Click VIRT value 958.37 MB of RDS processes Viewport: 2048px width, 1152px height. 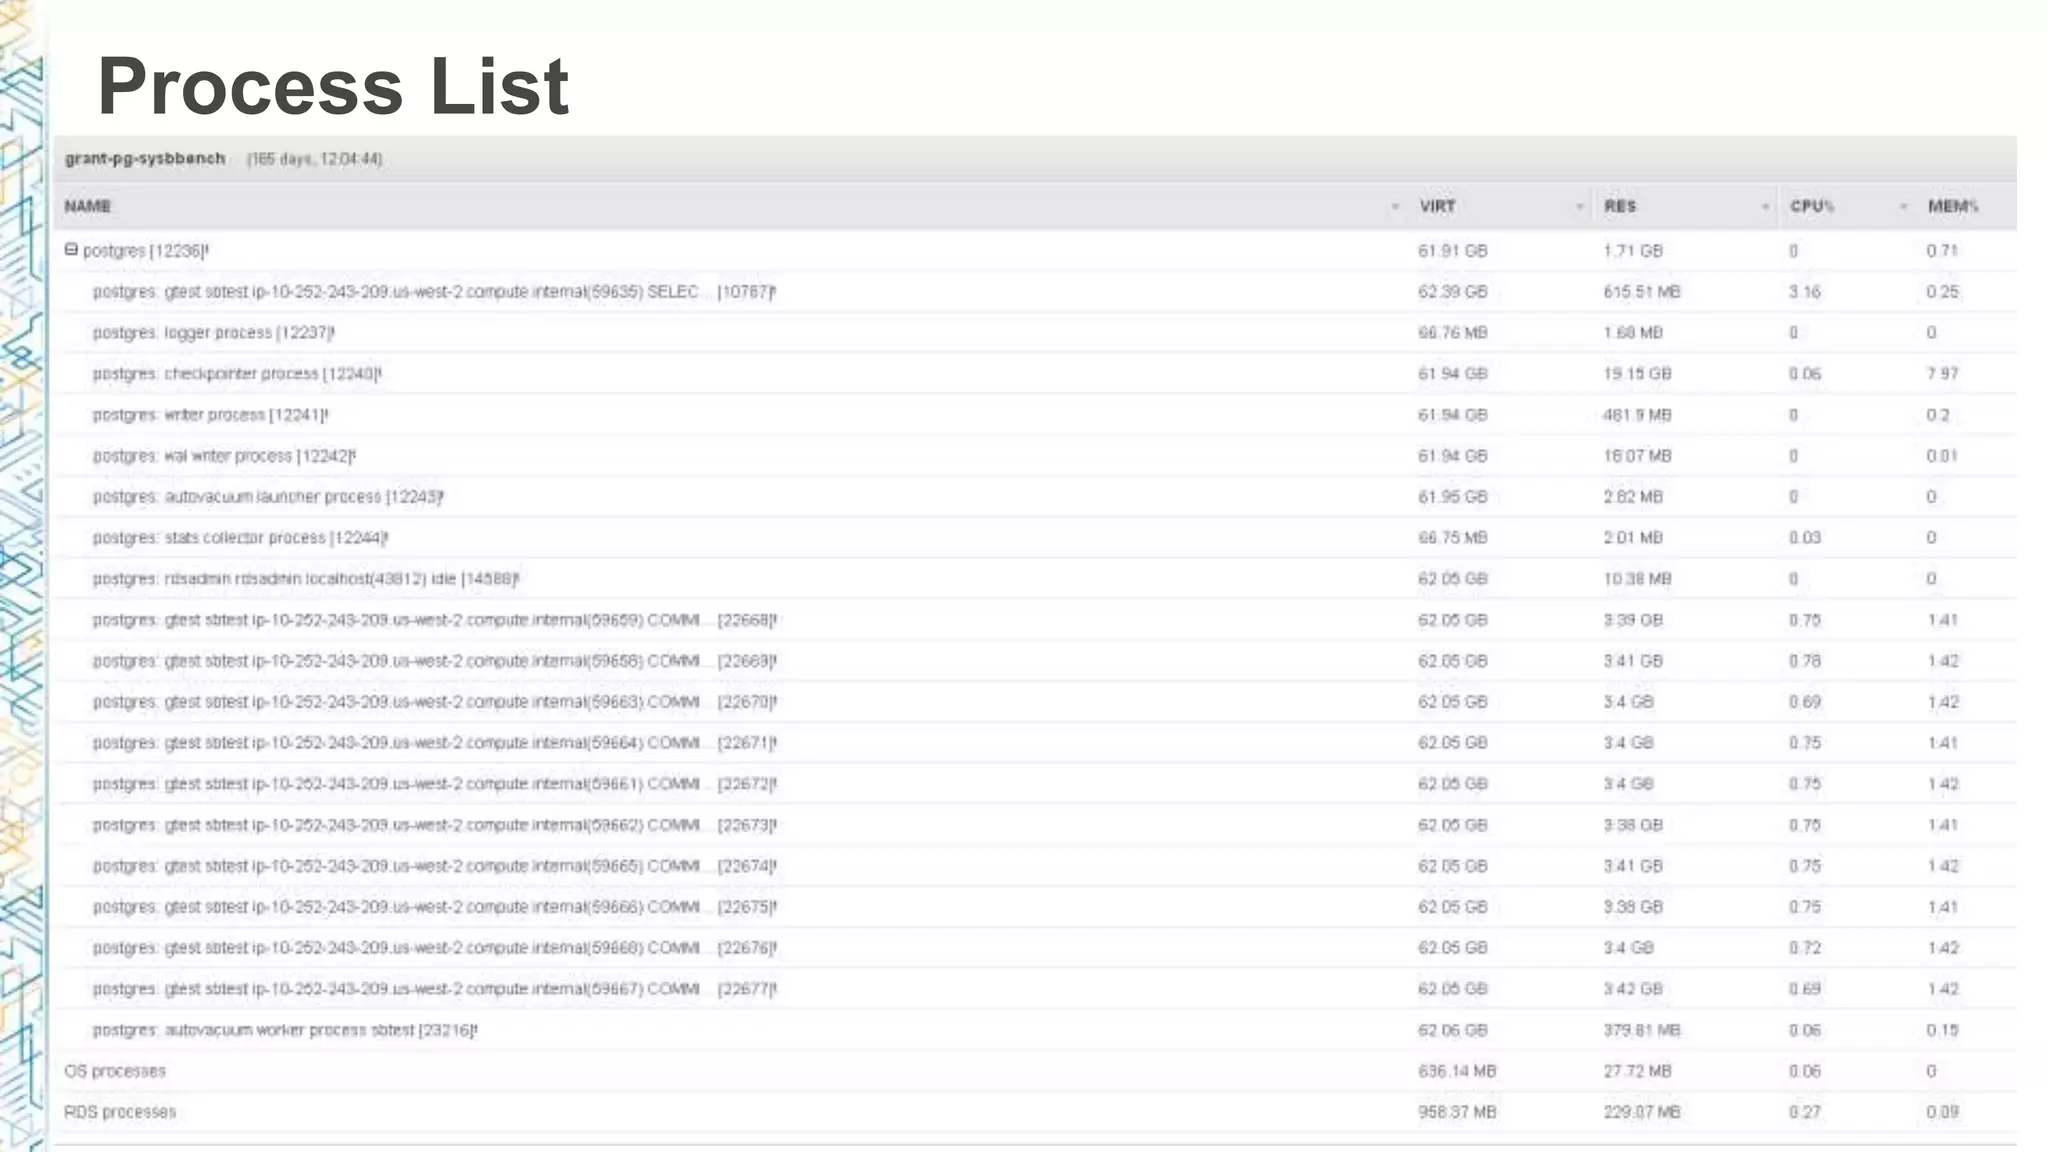click(1457, 1112)
